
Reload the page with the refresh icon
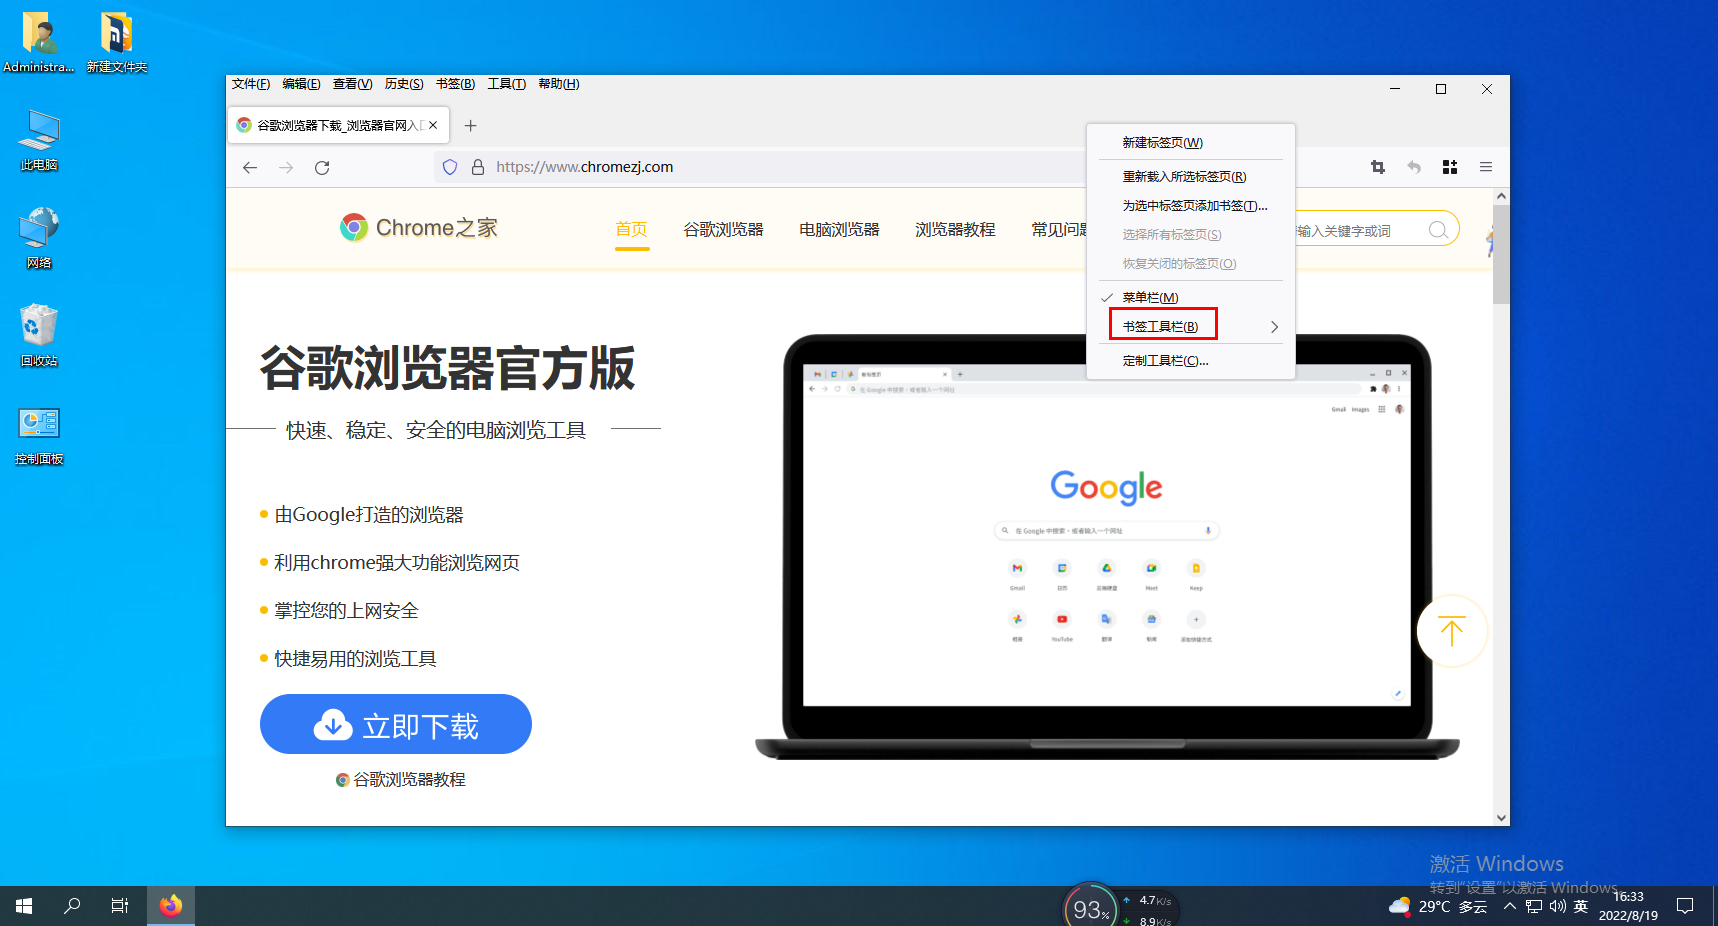tap(322, 167)
